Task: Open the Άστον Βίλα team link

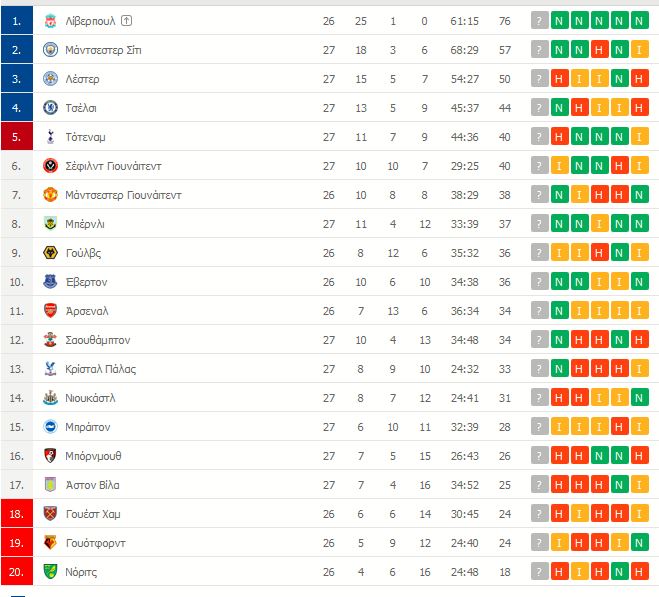Action: (x=92, y=485)
